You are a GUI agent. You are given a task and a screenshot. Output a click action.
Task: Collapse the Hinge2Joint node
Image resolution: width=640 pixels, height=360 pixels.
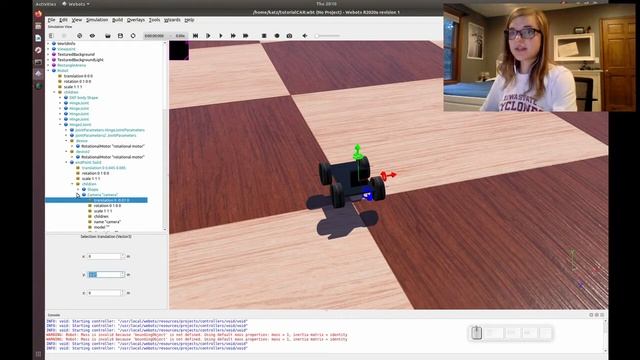point(60,124)
